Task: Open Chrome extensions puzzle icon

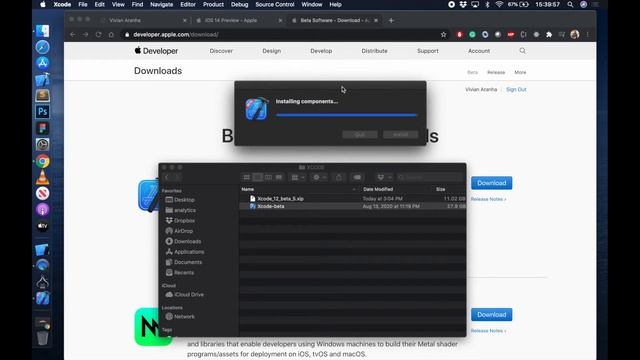Action: (x=549, y=35)
